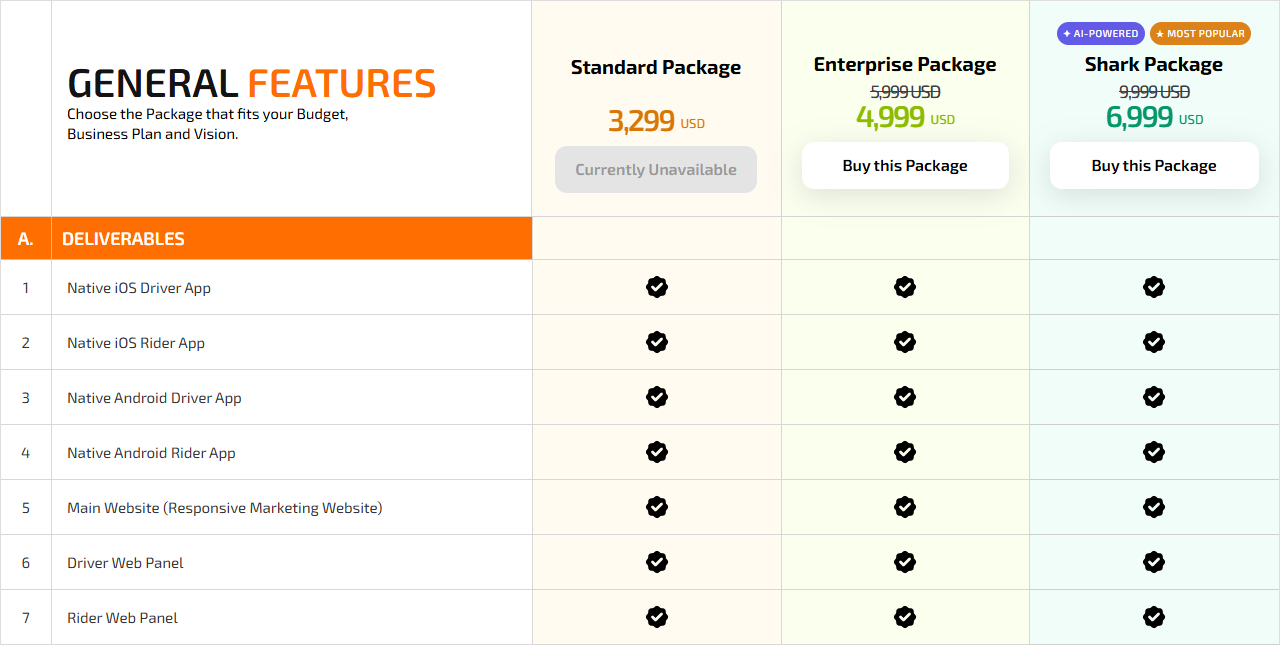Buy the Shark Package
This screenshot has height=645, width=1280.
tap(1154, 165)
